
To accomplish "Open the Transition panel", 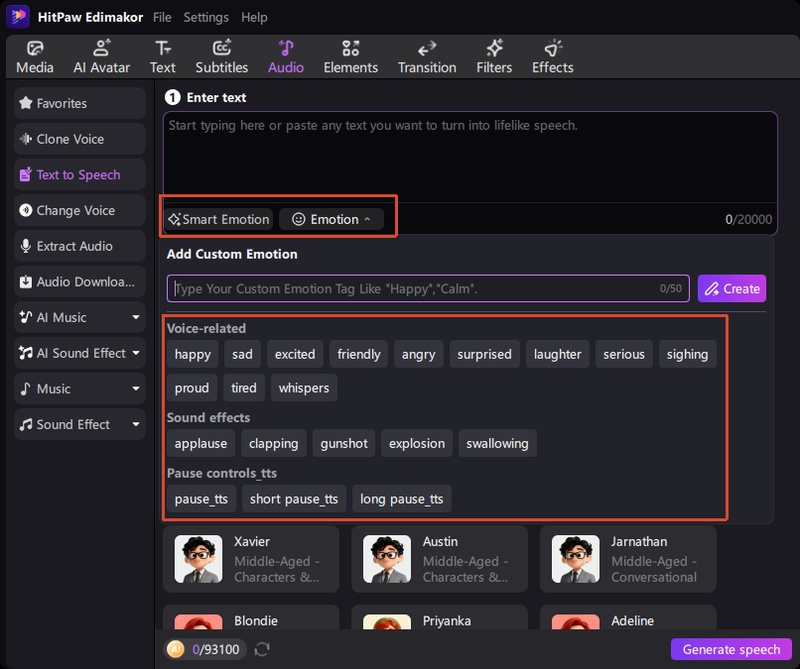I will click(427, 57).
